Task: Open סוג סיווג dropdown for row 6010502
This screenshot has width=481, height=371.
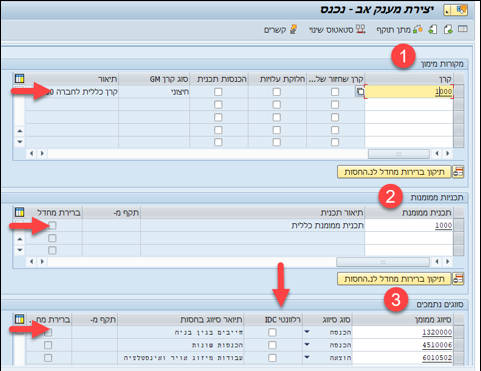Action: click(x=307, y=357)
